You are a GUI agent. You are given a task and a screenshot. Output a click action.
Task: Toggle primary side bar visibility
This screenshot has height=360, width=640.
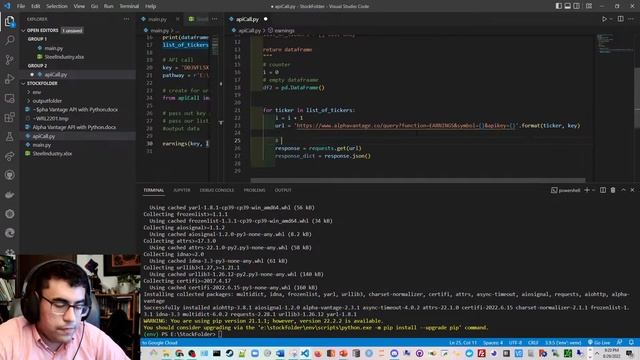coord(559,6)
